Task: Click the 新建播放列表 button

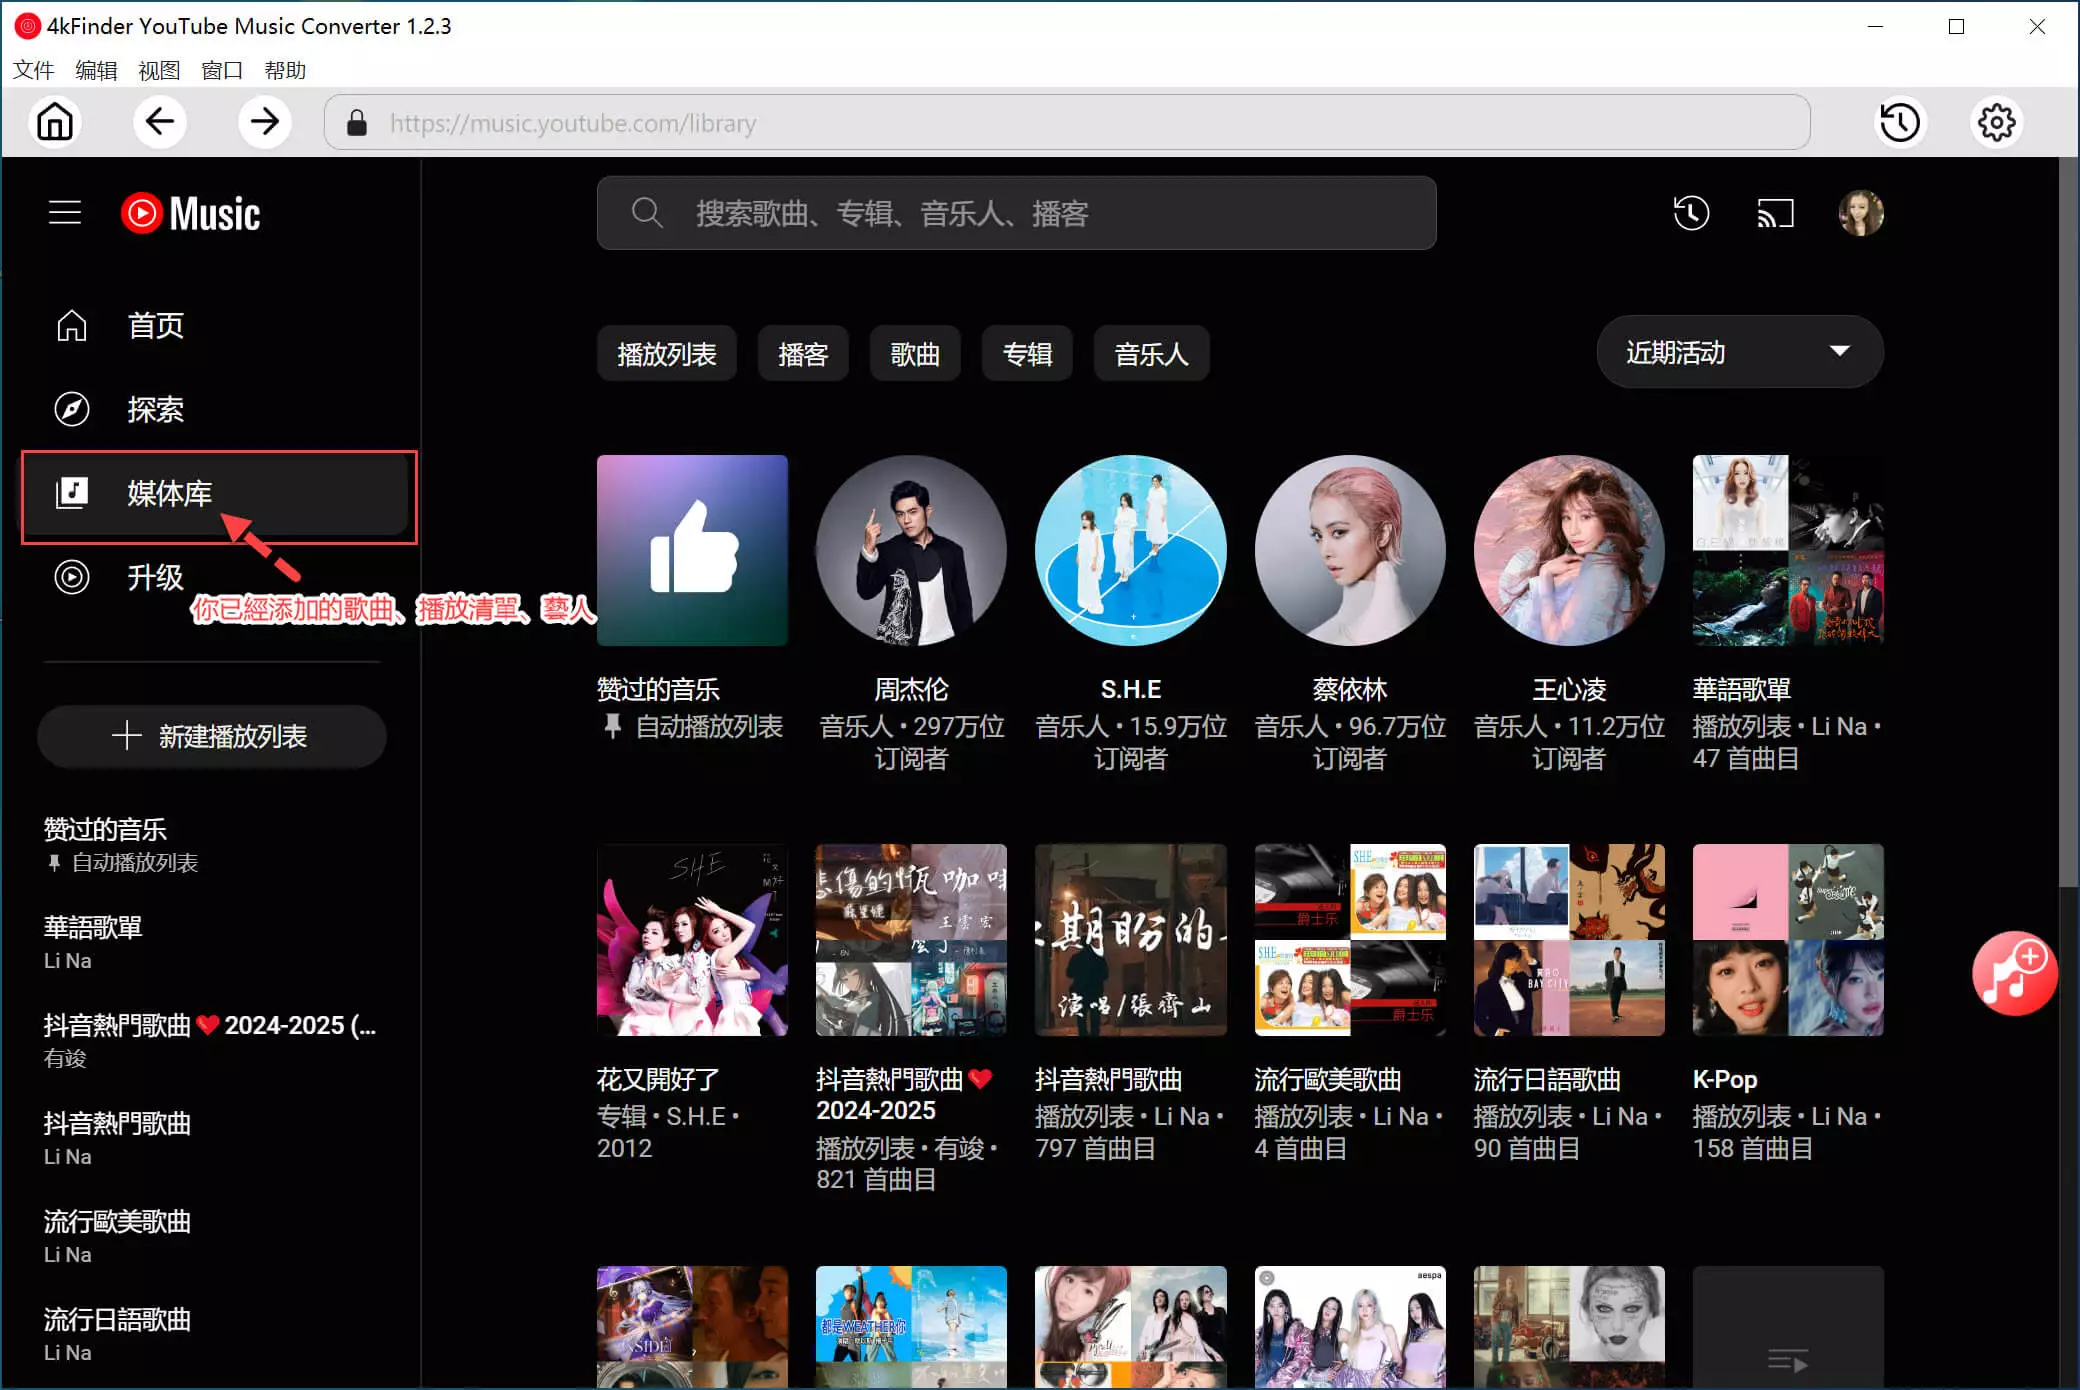Action: [212, 736]
